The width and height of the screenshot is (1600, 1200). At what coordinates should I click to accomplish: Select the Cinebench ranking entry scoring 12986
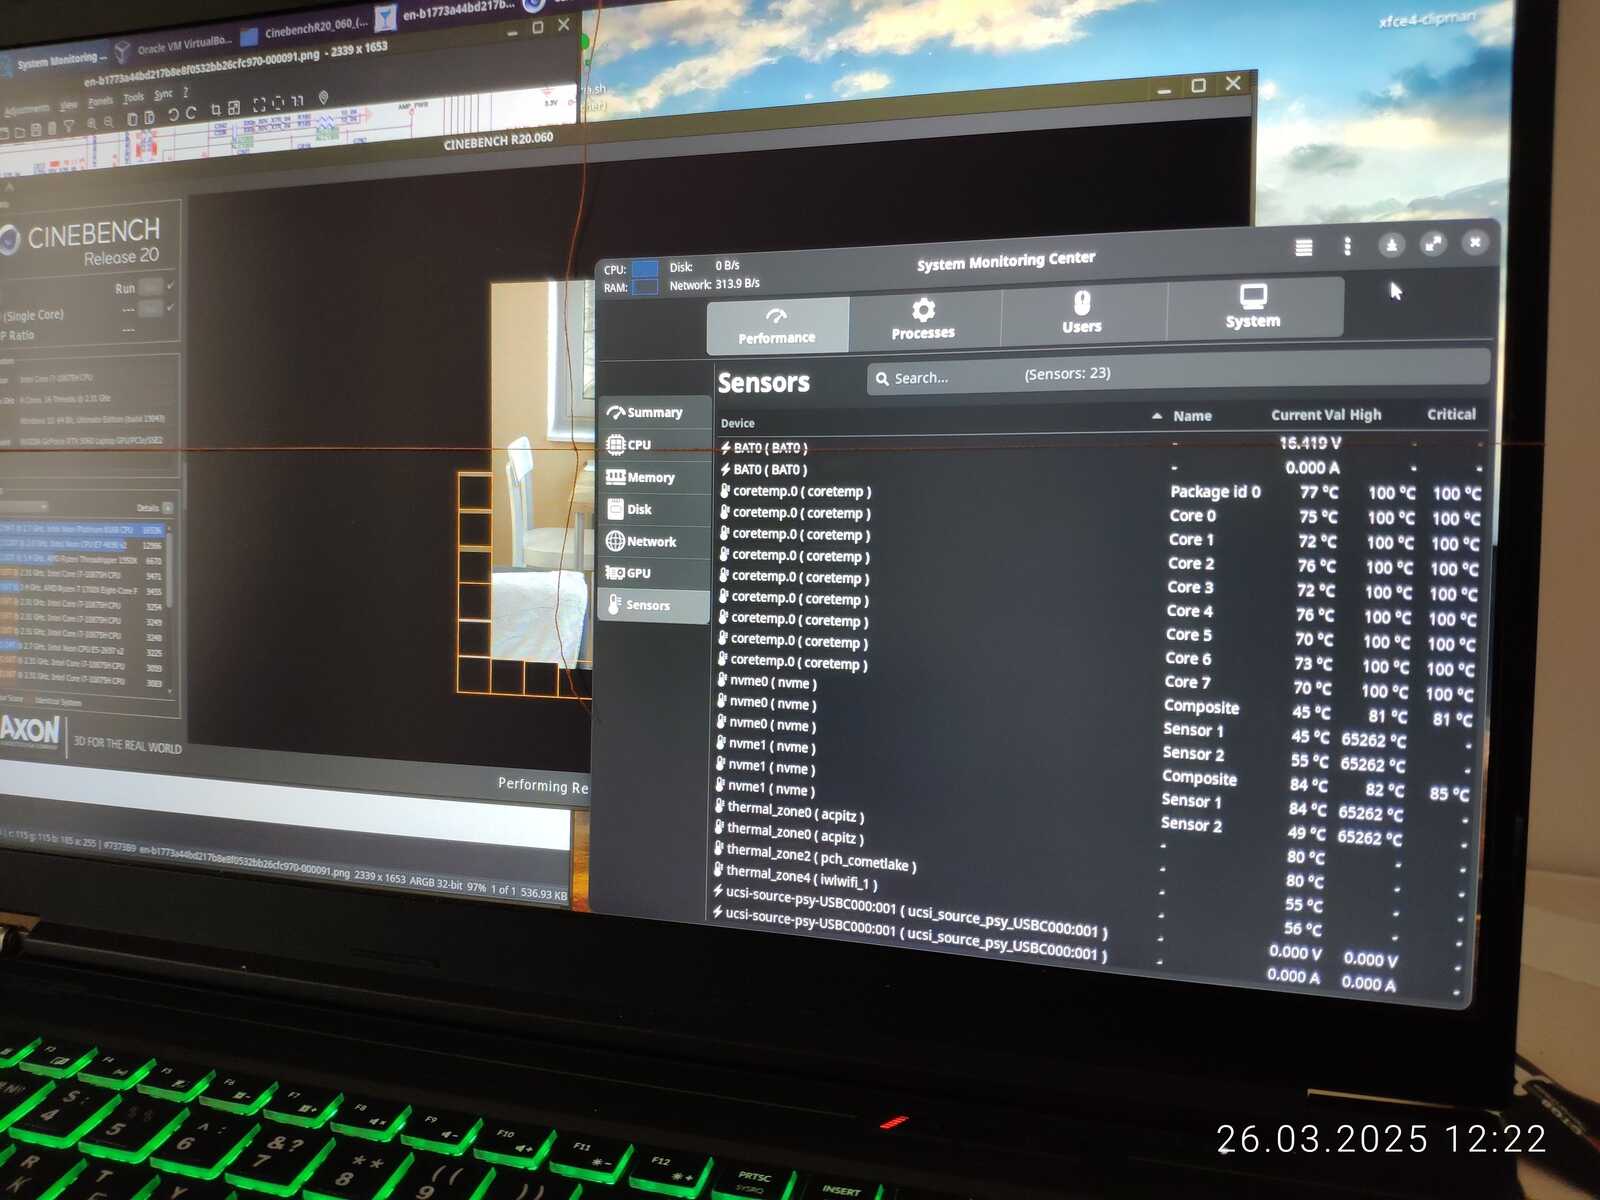(x=82, y=545)
